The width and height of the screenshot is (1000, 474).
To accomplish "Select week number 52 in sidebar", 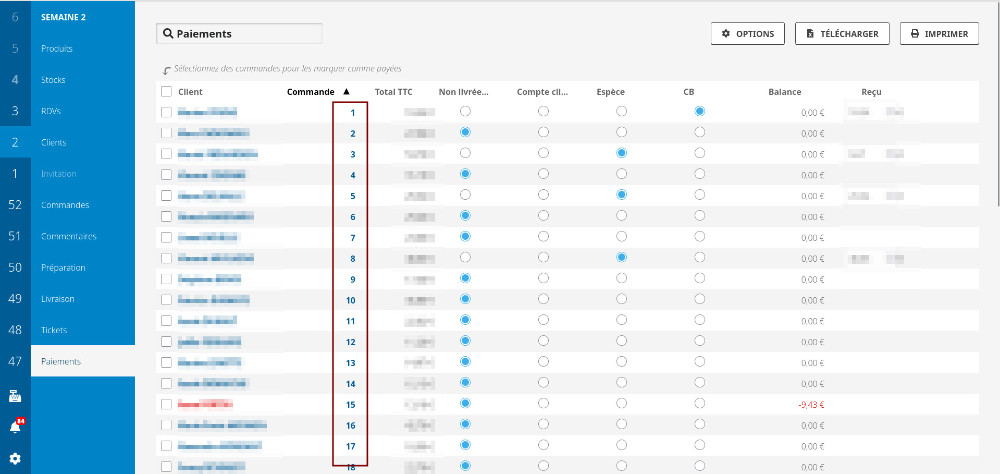I will pyautogui.click(x=15, y=205).
